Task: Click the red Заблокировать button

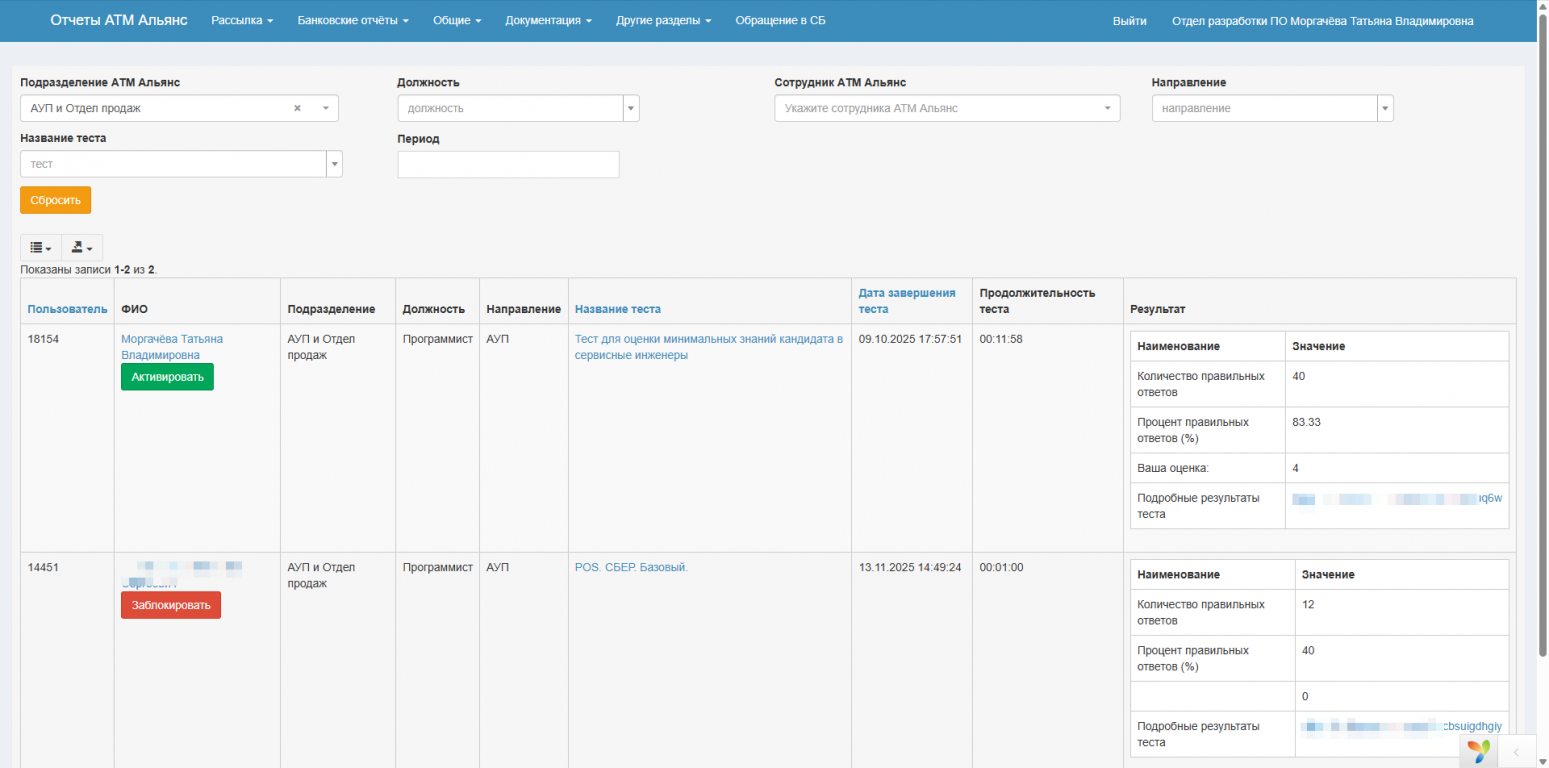Action: click(x=171, y=605)
